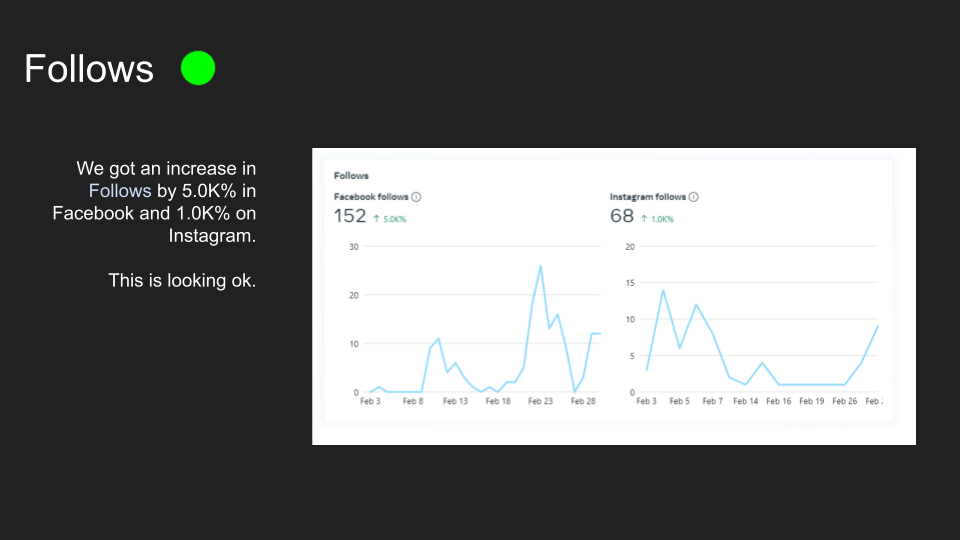Image resolution: width=960 pixels, height=540 pixels.
Task: Click the Feb 13 label on Facebook chart
Action: (x=455, y=401)
